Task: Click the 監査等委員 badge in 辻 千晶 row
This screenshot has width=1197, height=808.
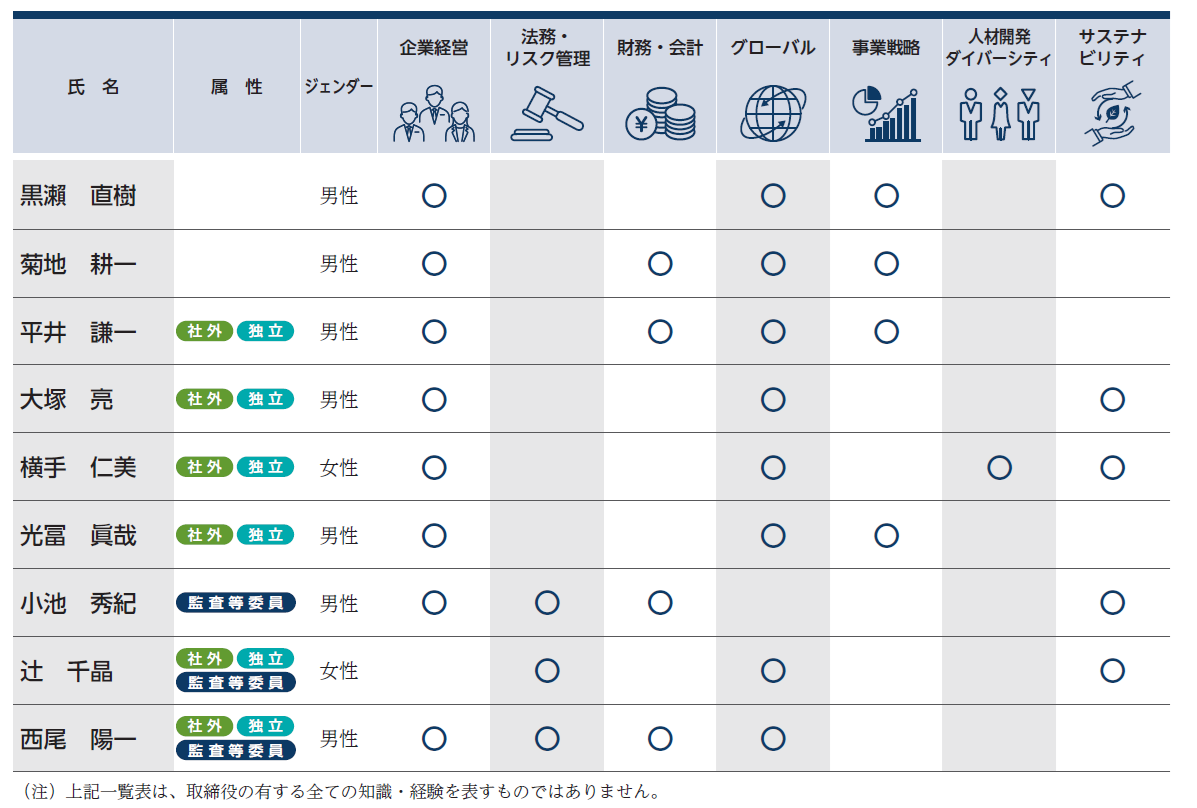Action: pyautogui.click(x=236, y=683)
